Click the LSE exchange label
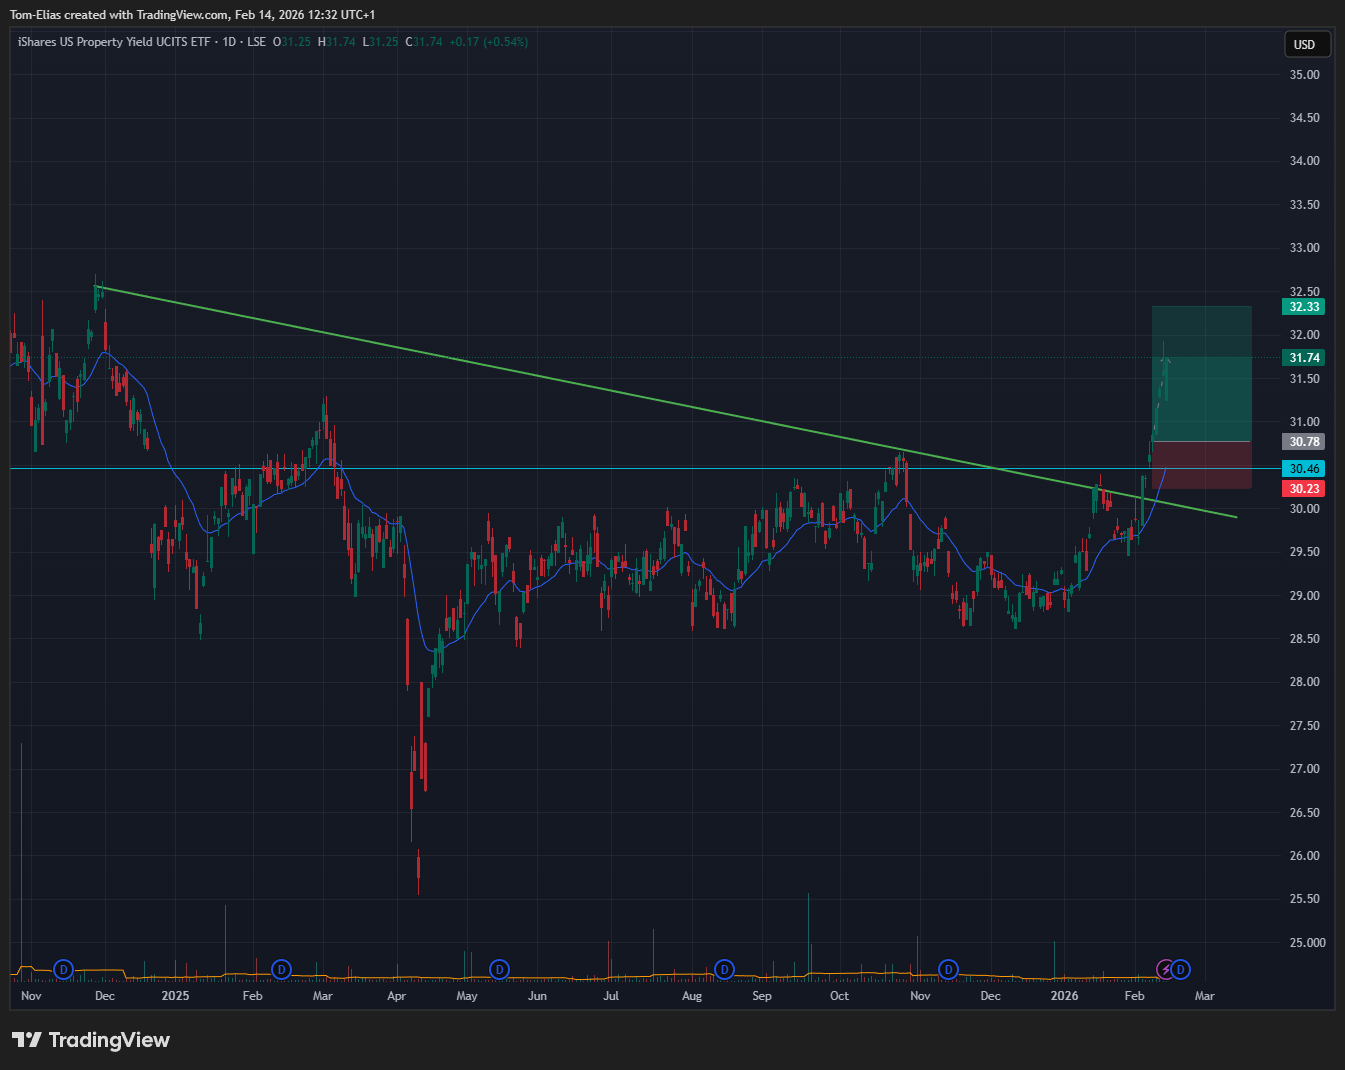This screenshot has height=1070, width=1345. point(256,42)
